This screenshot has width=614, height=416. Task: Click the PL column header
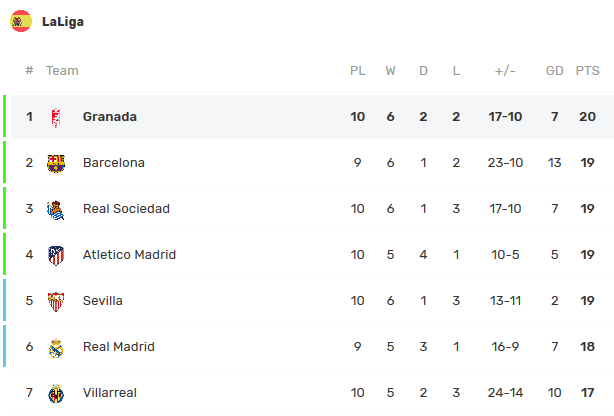pos(357,71)
